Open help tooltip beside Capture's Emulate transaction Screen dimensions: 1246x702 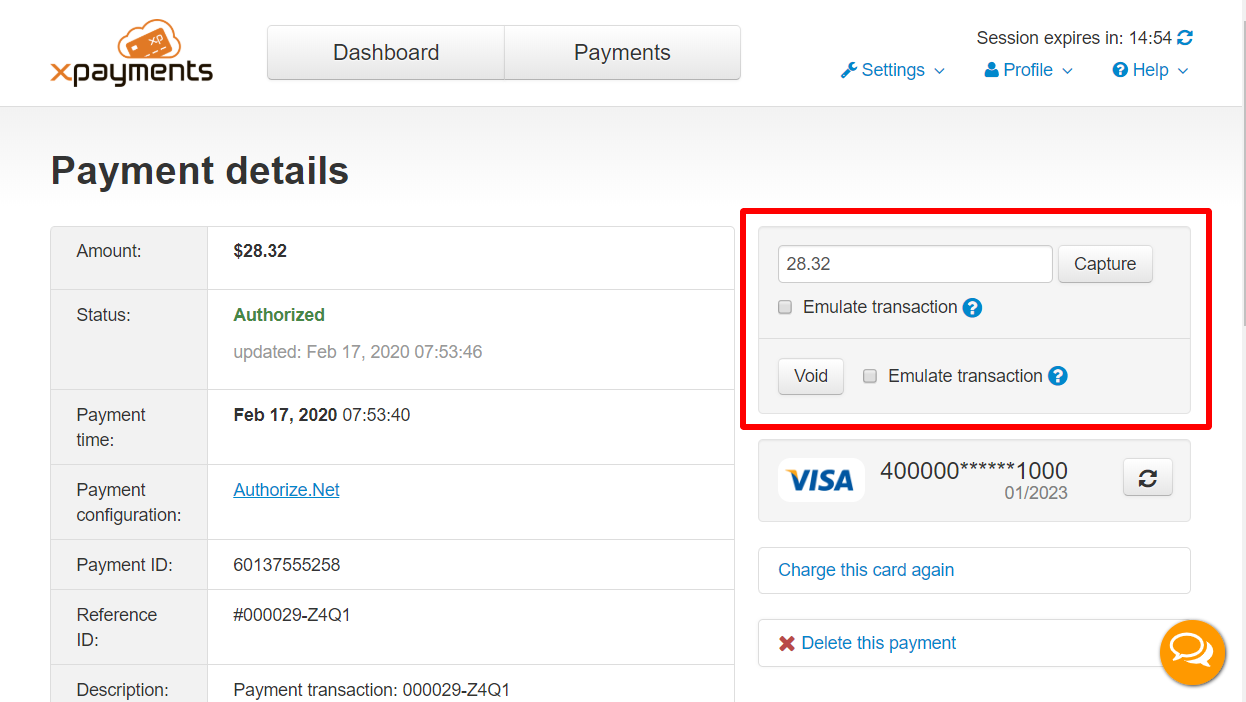tap(972, 308)
